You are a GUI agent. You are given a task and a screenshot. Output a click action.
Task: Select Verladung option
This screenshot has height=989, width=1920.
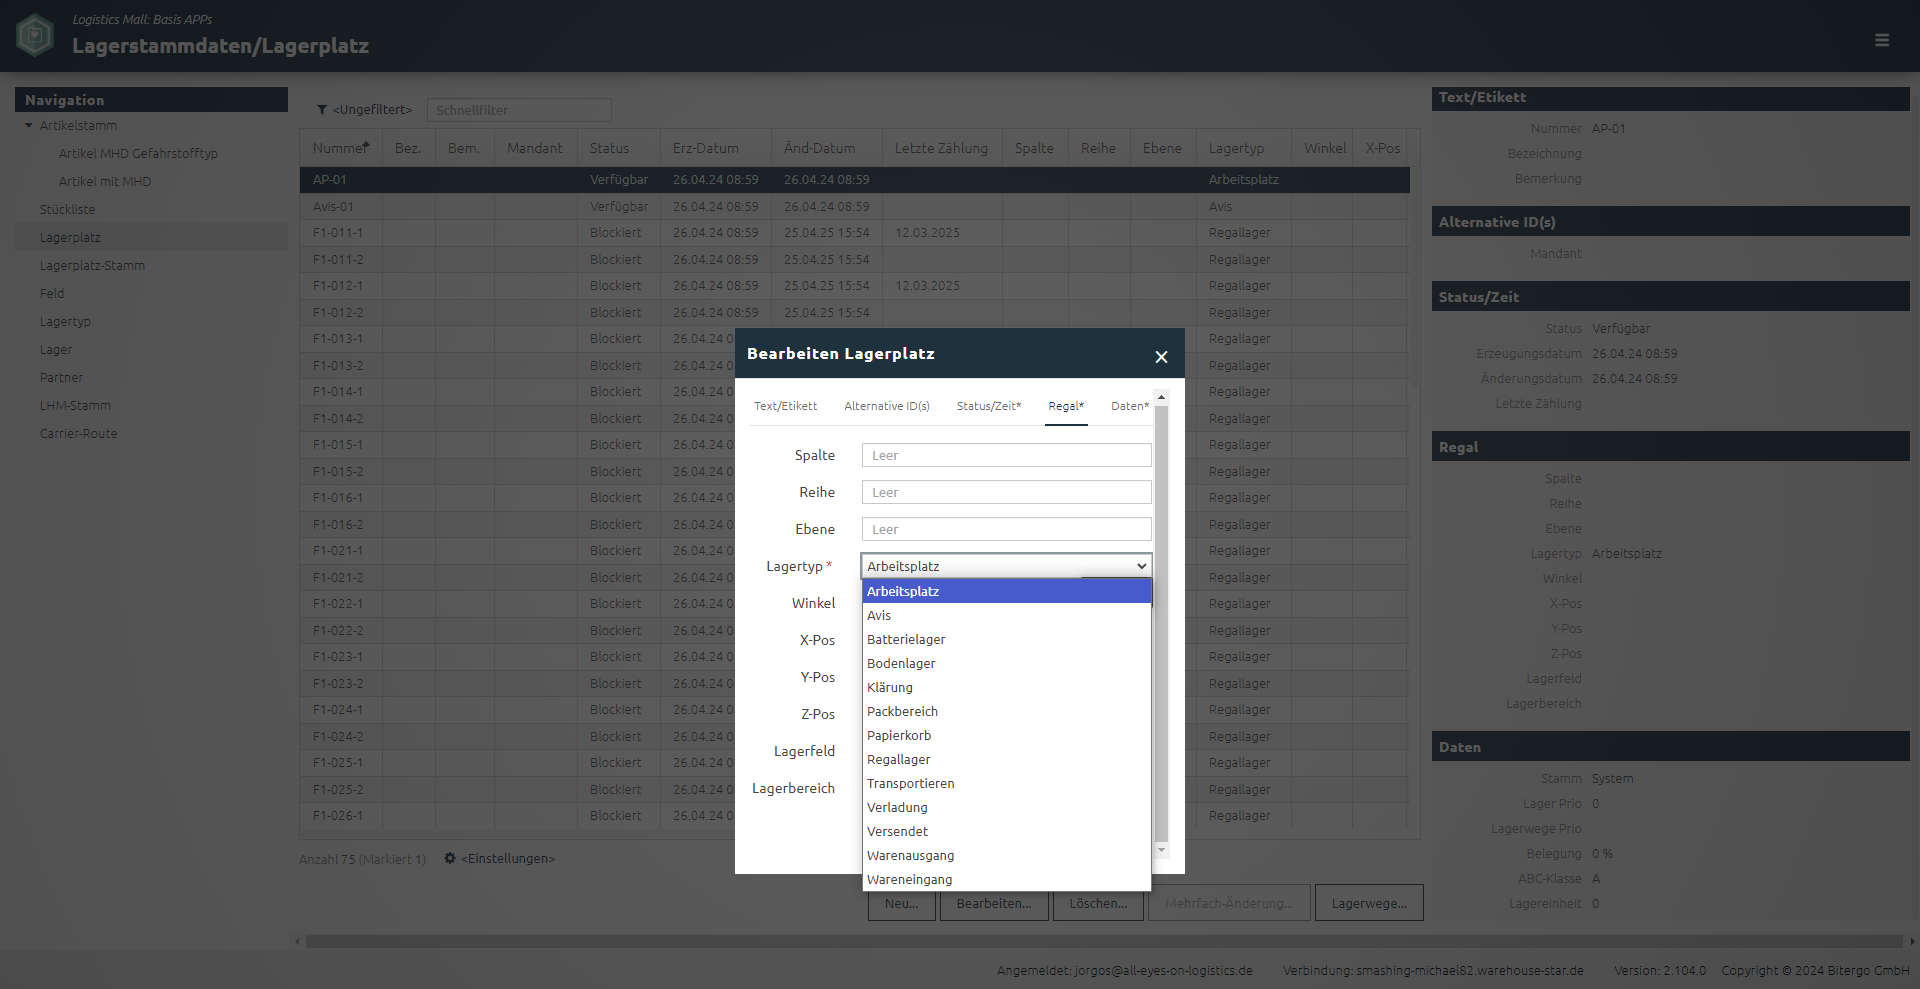click(x=1006, y=807)
